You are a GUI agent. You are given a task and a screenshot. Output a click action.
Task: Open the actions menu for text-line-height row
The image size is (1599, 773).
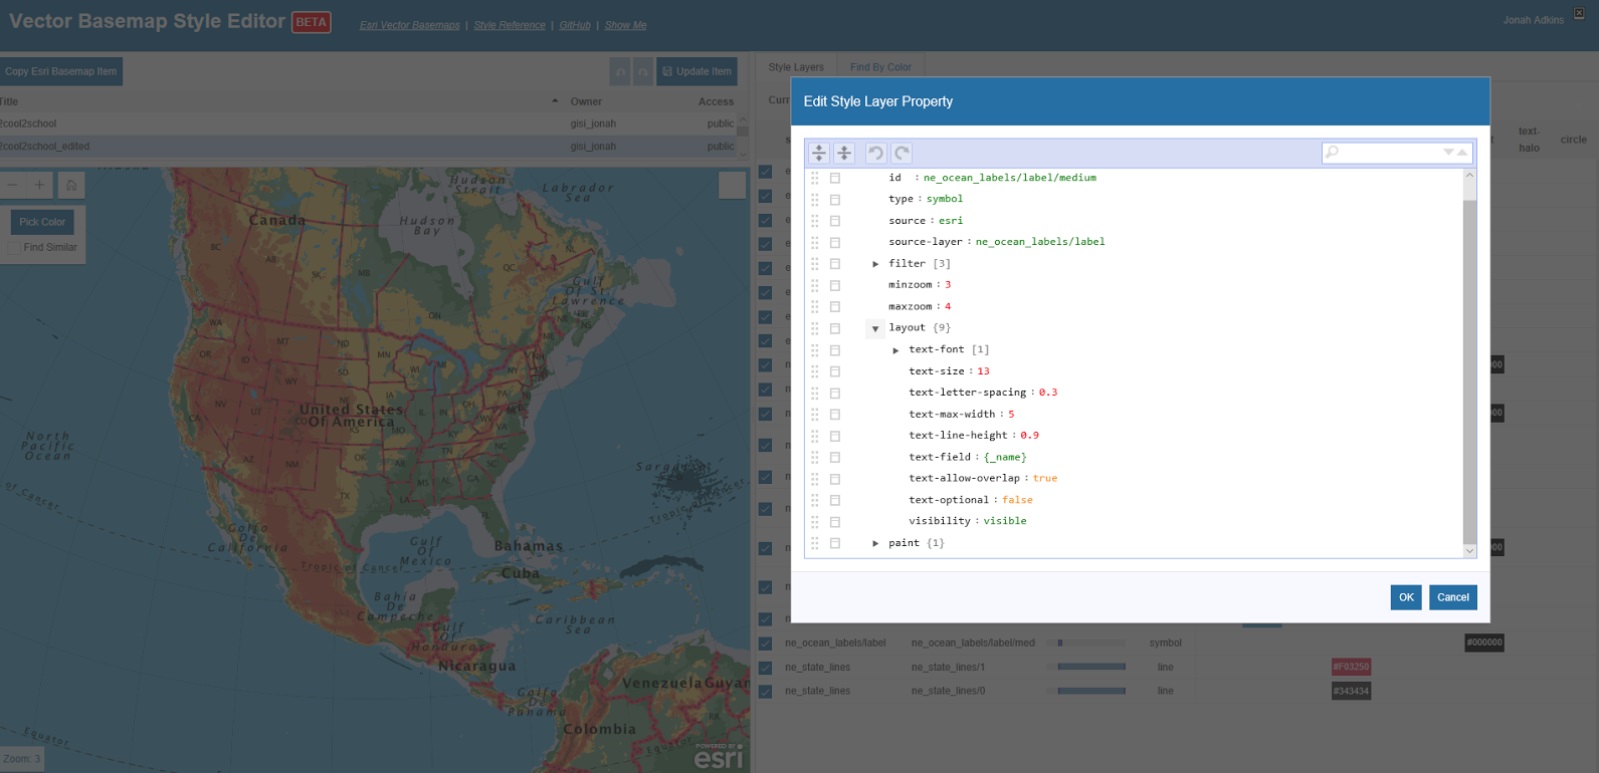coord(835,436)
